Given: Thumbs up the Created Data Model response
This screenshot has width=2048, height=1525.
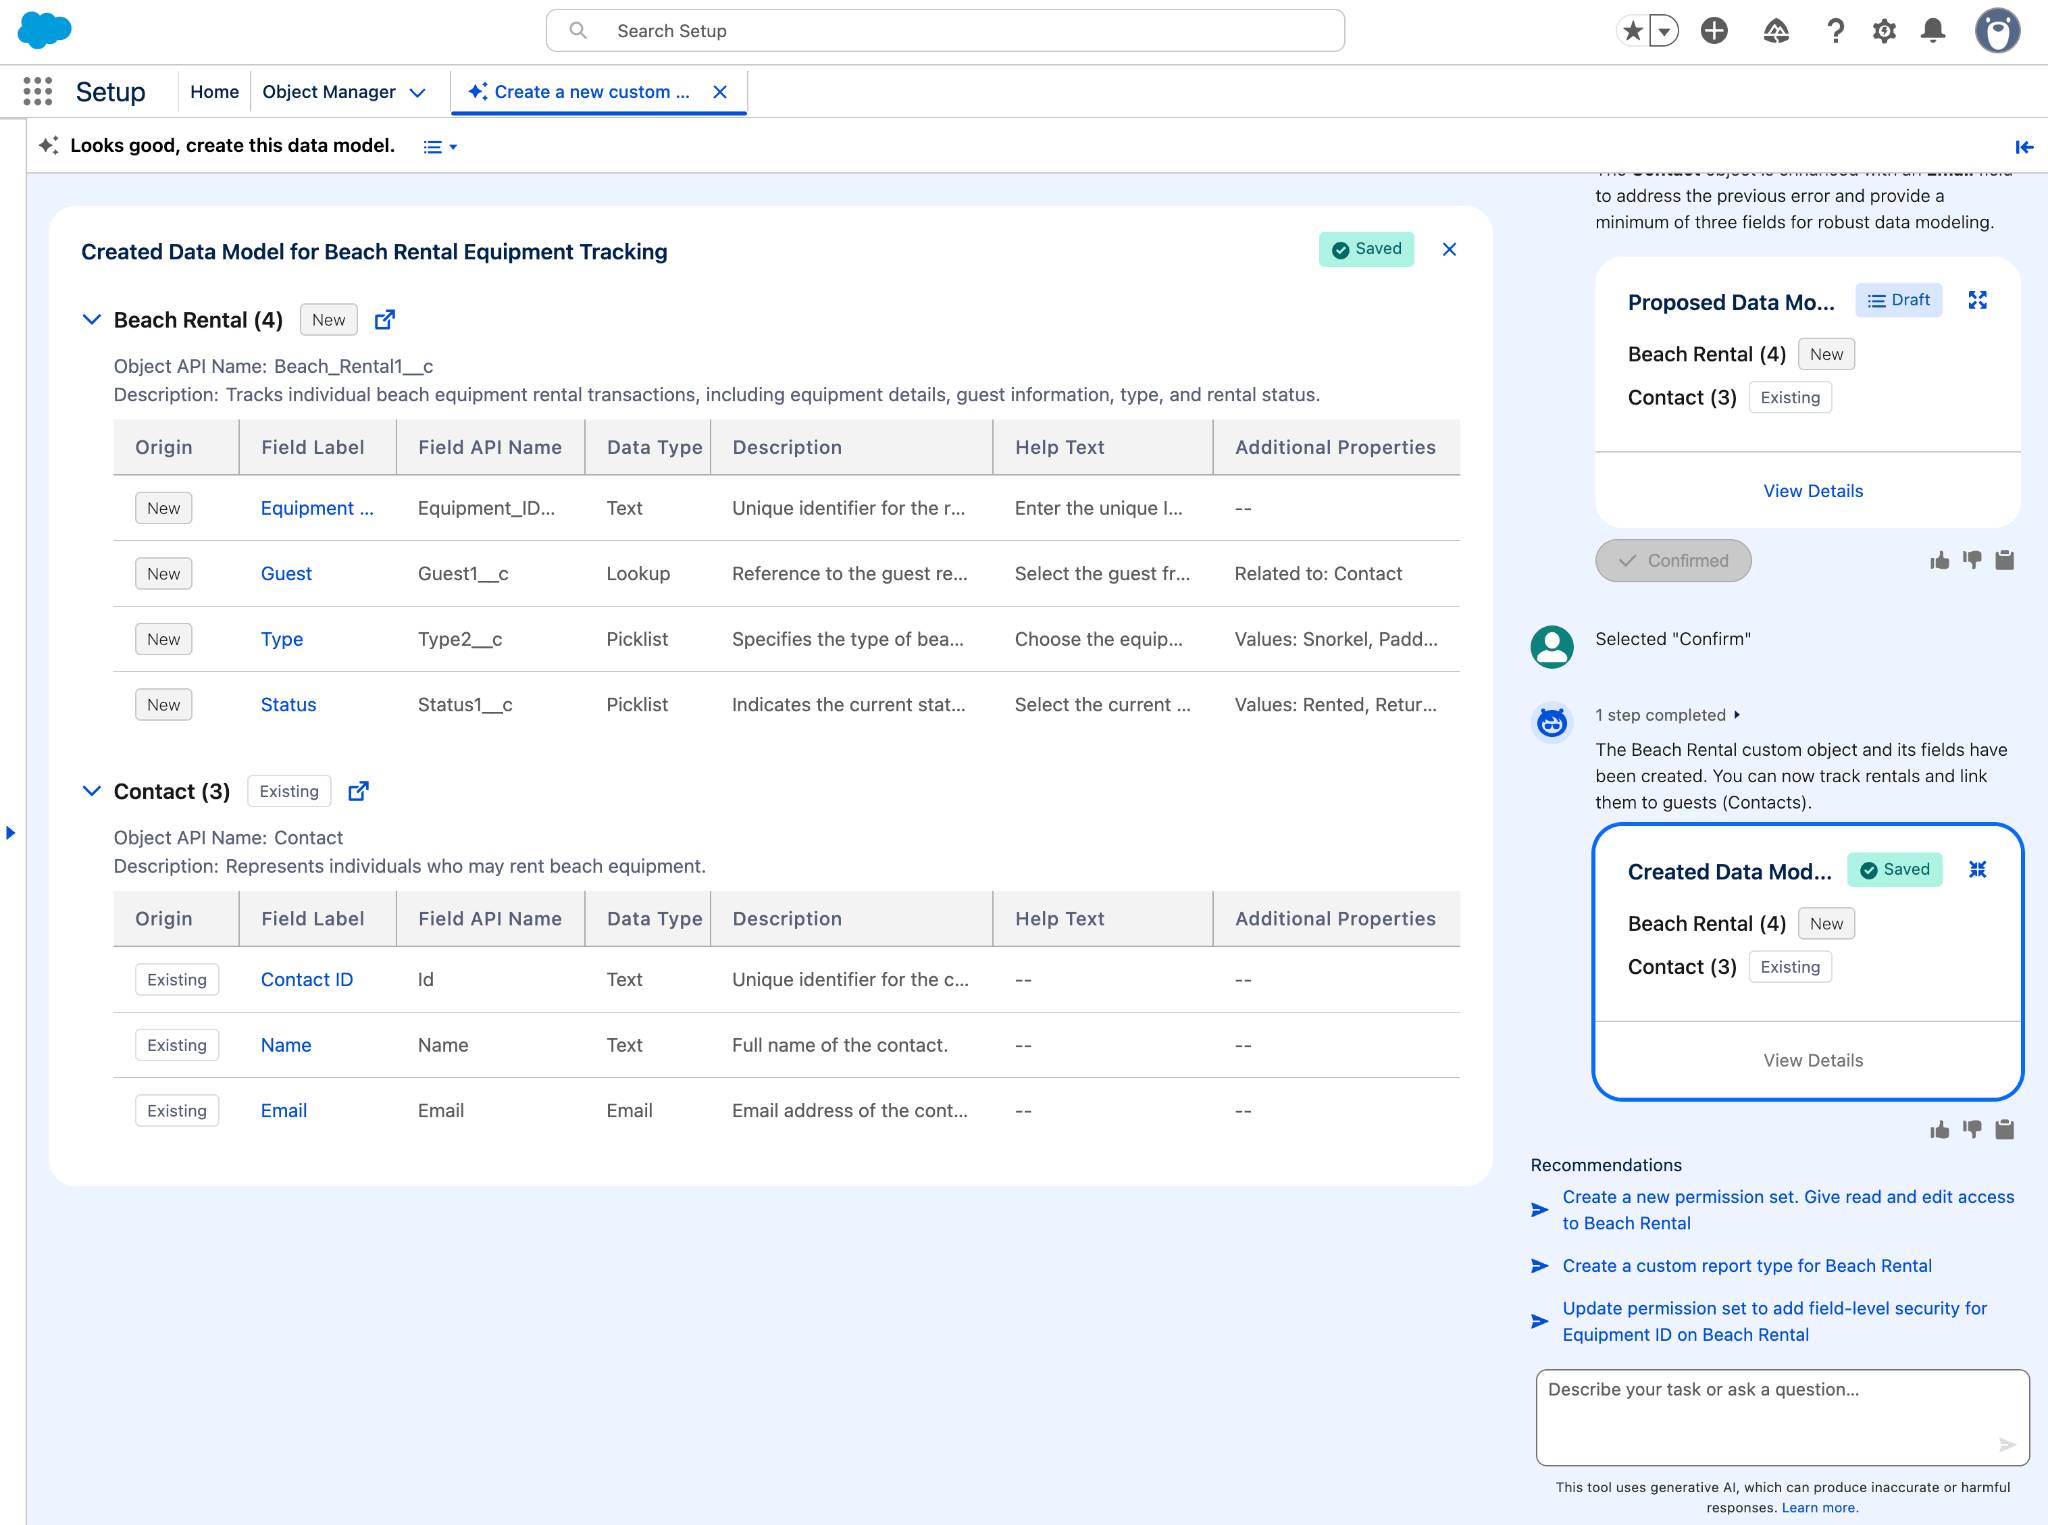Looking at the screenshot, I should tap(1940, 1130).
